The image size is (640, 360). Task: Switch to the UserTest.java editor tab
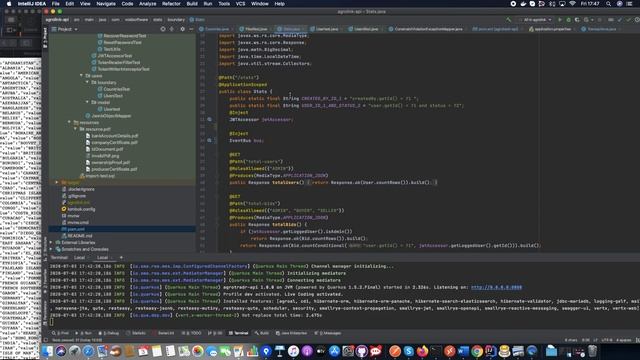click(x=326, y=29)
